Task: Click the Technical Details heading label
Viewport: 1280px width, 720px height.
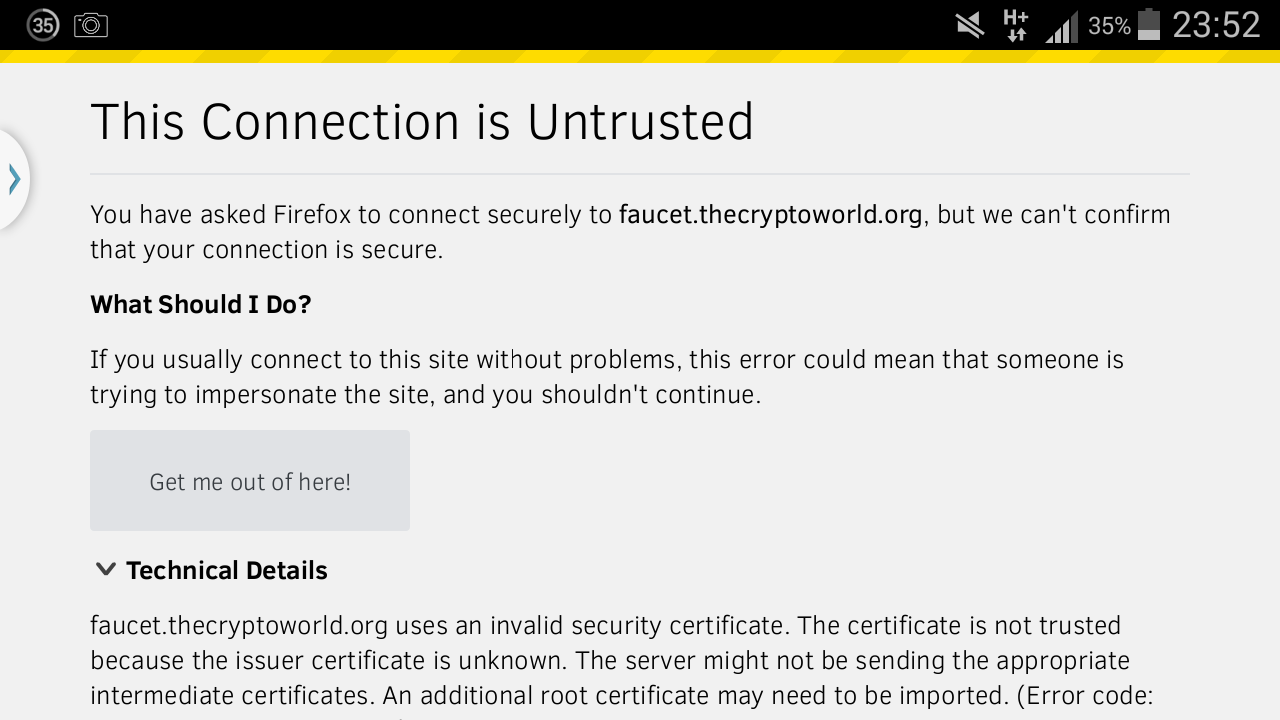Action: pos(227,570)
